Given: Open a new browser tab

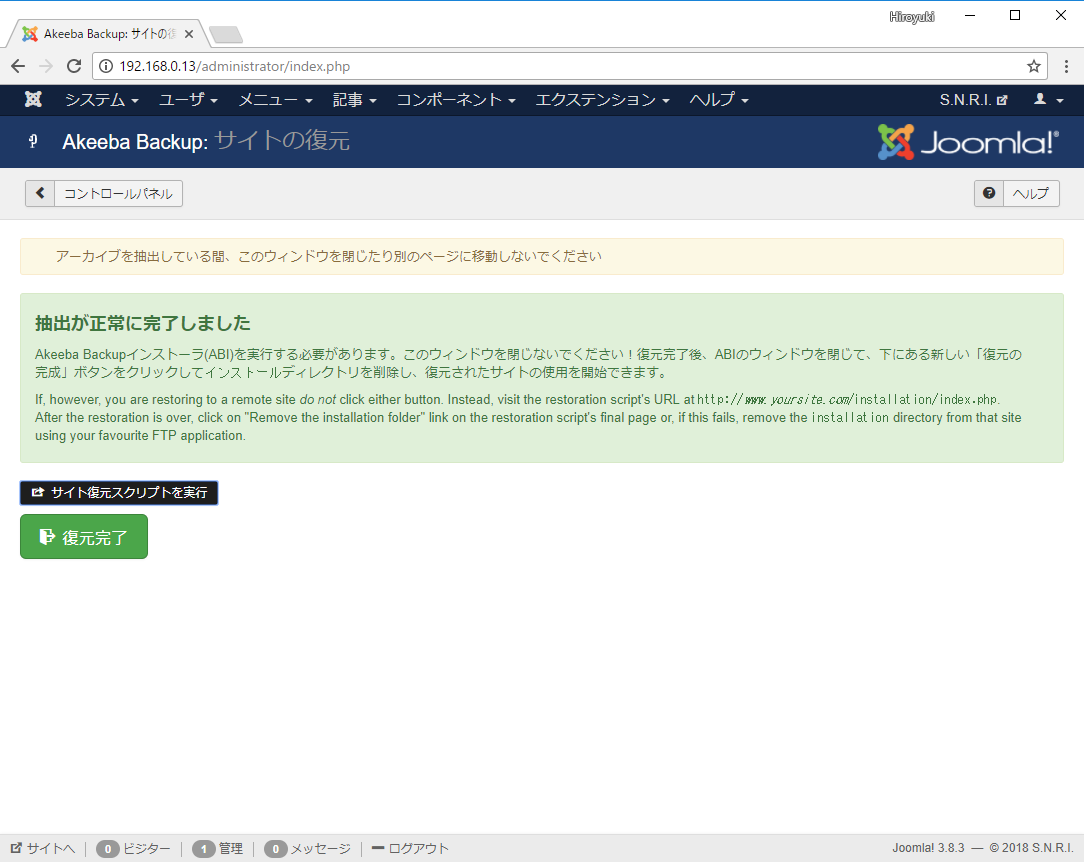Looking at the screenshot, I should click(225, 34).
